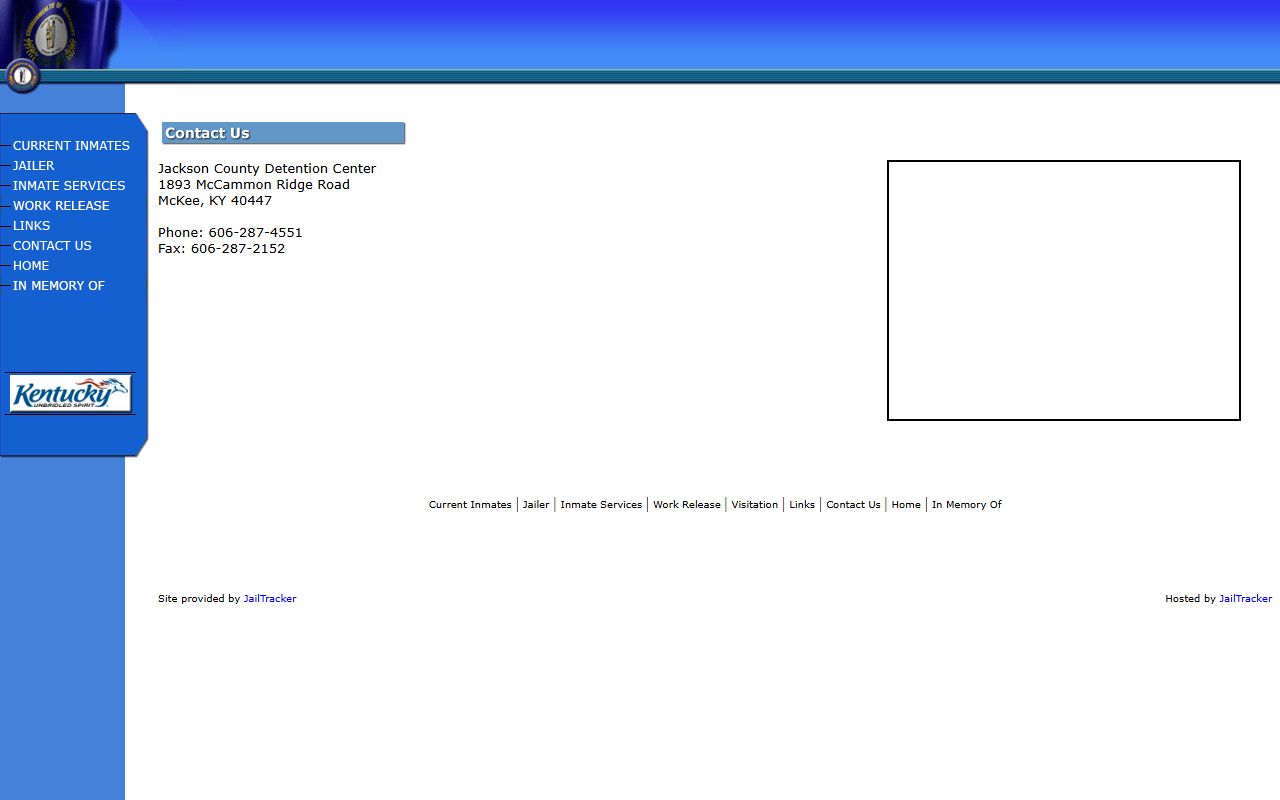Click the 'McKee, KY 40447' line
Image resolution: width=1280 pixels, height=800 pixels.
pyautogui.click(x=215, y=201)
